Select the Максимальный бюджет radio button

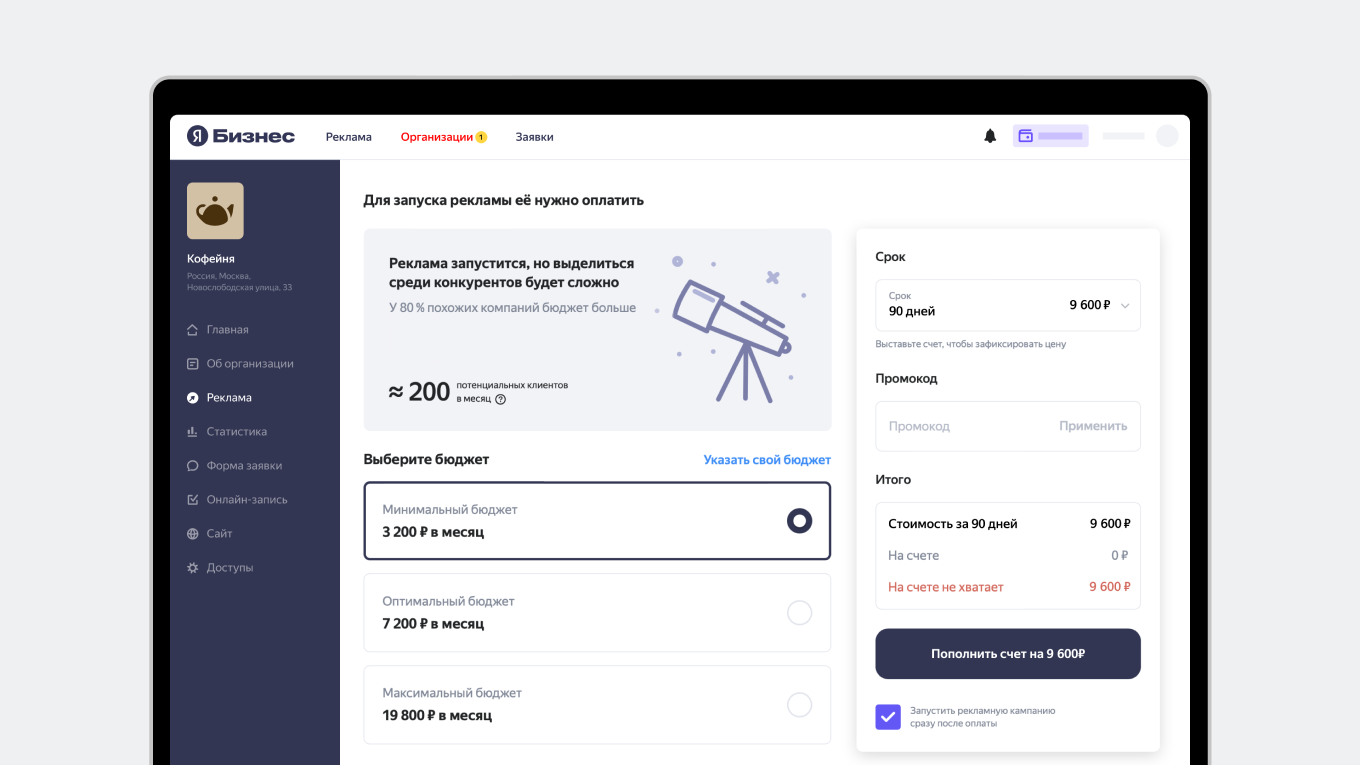799,705
